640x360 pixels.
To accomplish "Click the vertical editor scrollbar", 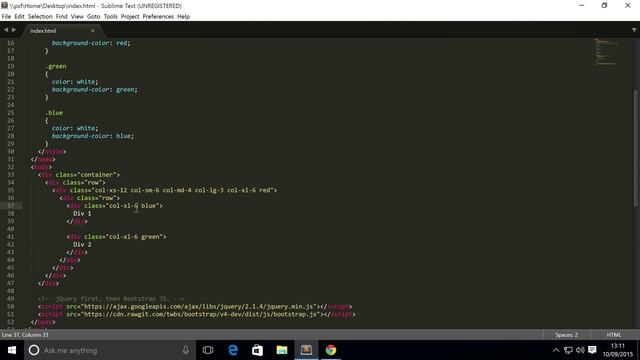I will (636, 148).
